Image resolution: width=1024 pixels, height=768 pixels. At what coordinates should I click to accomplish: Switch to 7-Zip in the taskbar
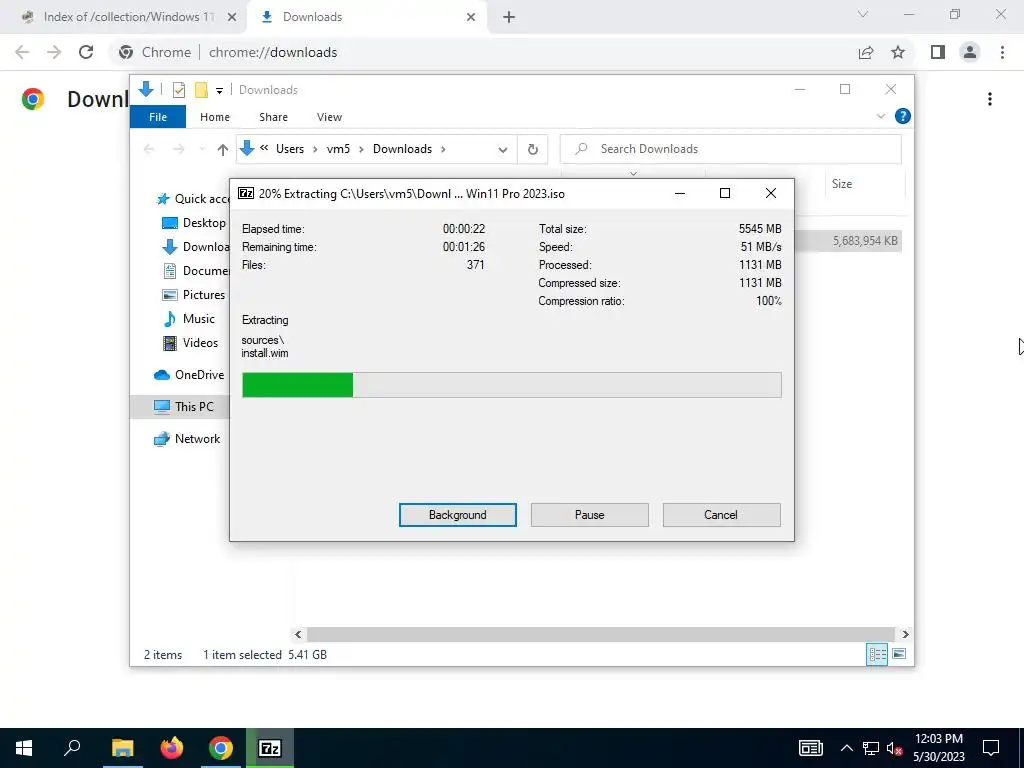(x=270, y=748)
